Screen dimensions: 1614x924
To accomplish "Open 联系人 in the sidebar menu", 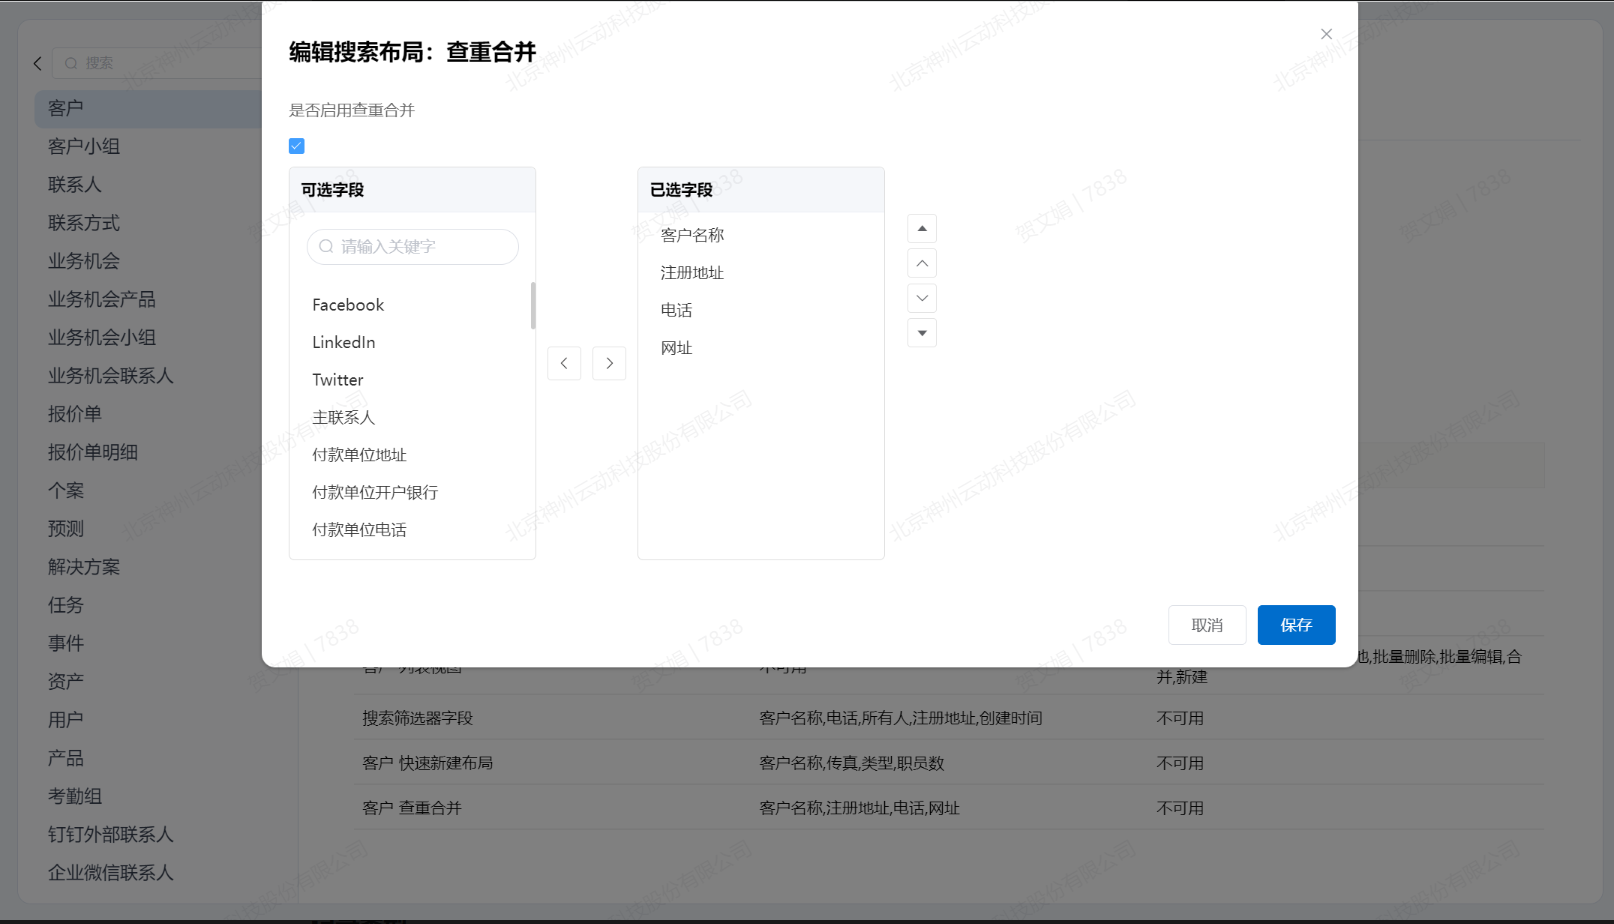I will coord(75,185).
